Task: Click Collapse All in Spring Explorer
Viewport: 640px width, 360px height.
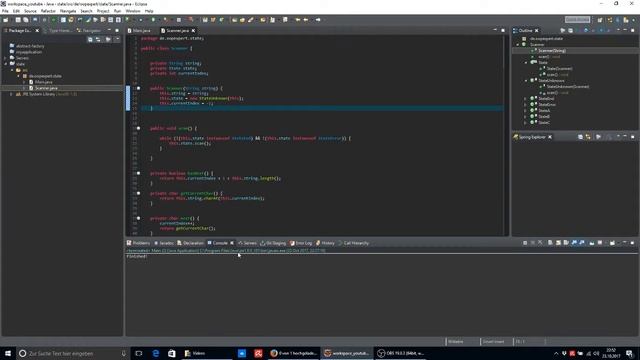Action: 580,137
